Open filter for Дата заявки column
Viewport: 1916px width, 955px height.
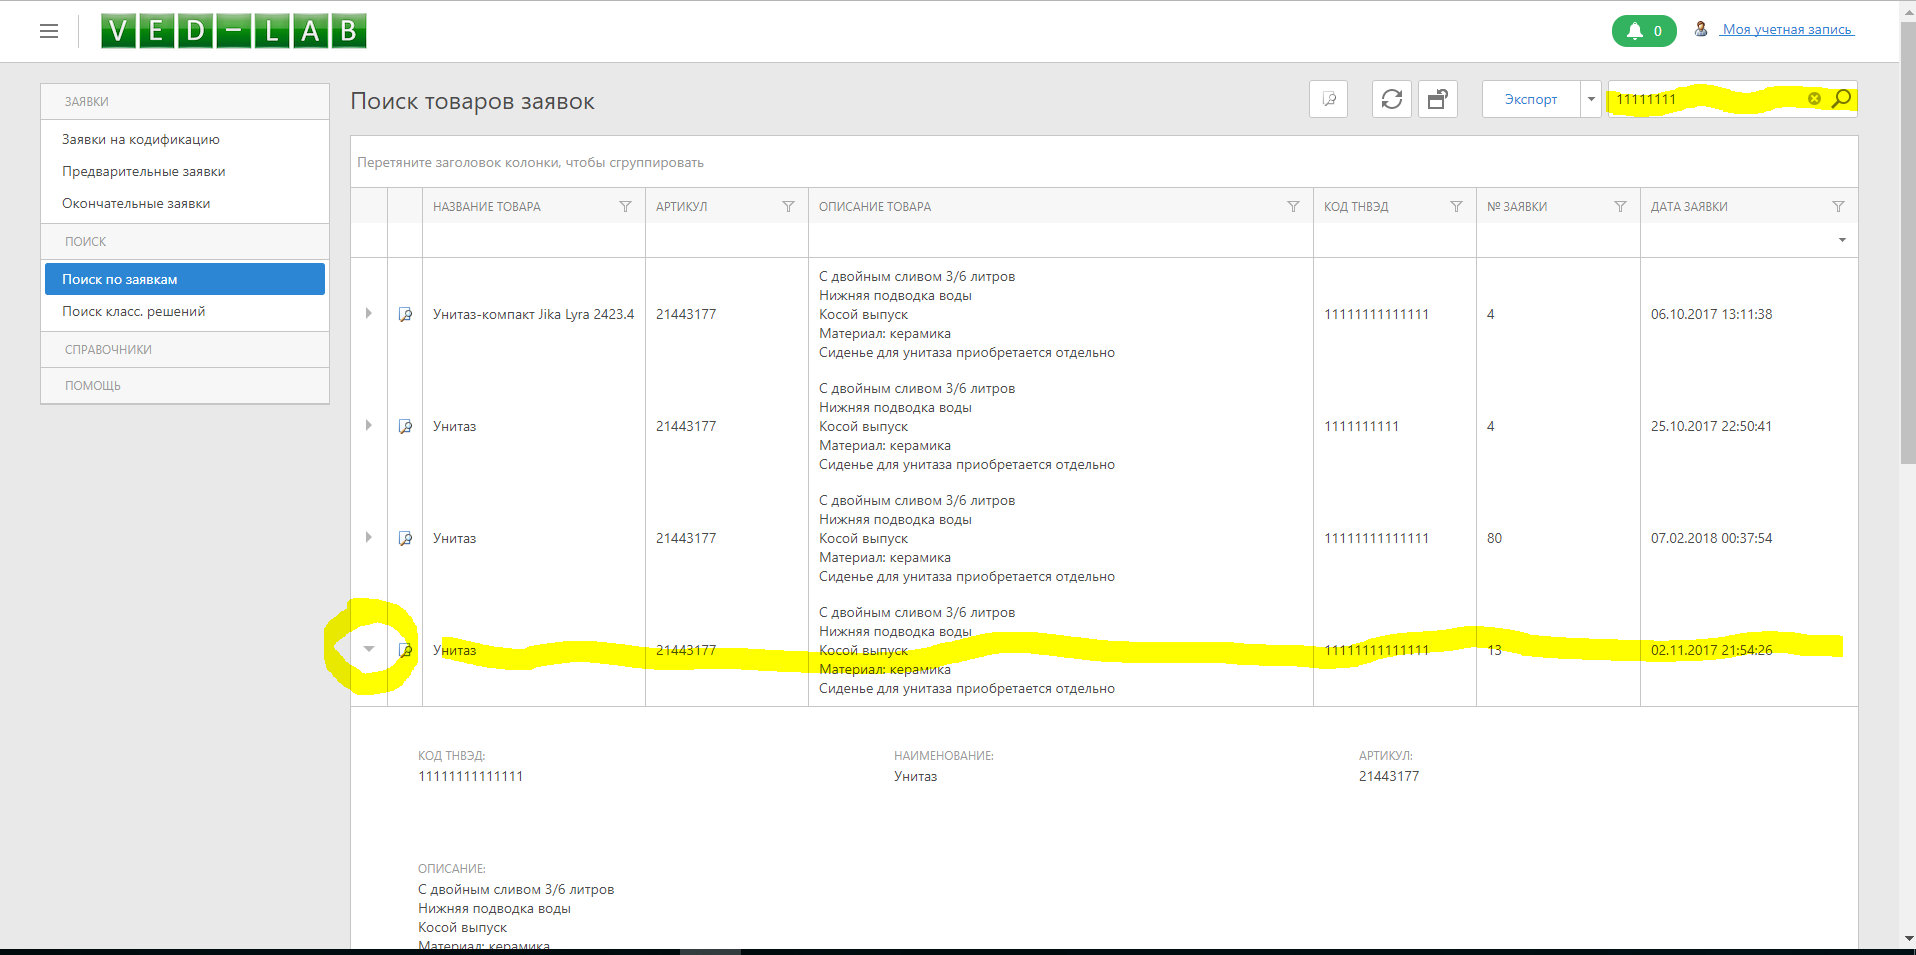(1838, 206)
